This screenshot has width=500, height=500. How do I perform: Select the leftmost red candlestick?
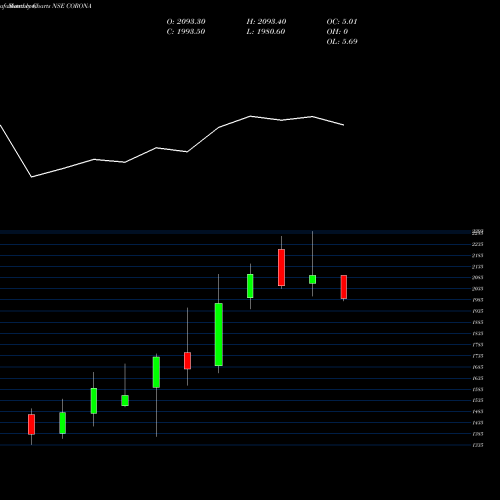click(31, 424)
